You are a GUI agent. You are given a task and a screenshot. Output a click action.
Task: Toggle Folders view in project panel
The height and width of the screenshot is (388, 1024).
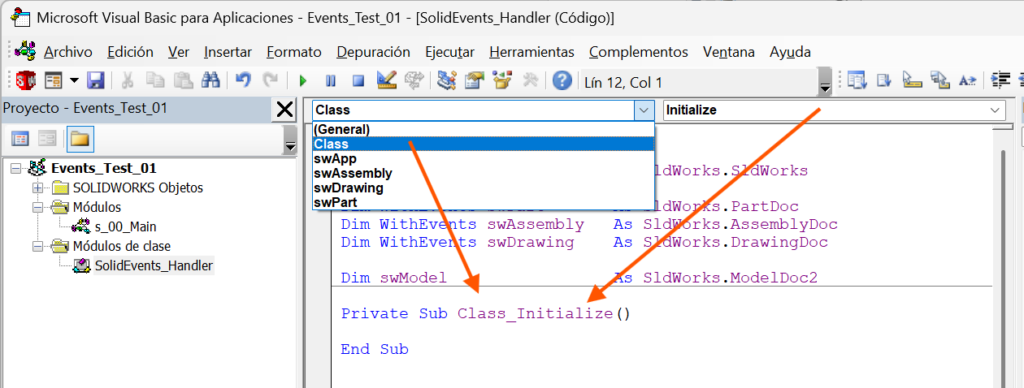click(80, 138)
